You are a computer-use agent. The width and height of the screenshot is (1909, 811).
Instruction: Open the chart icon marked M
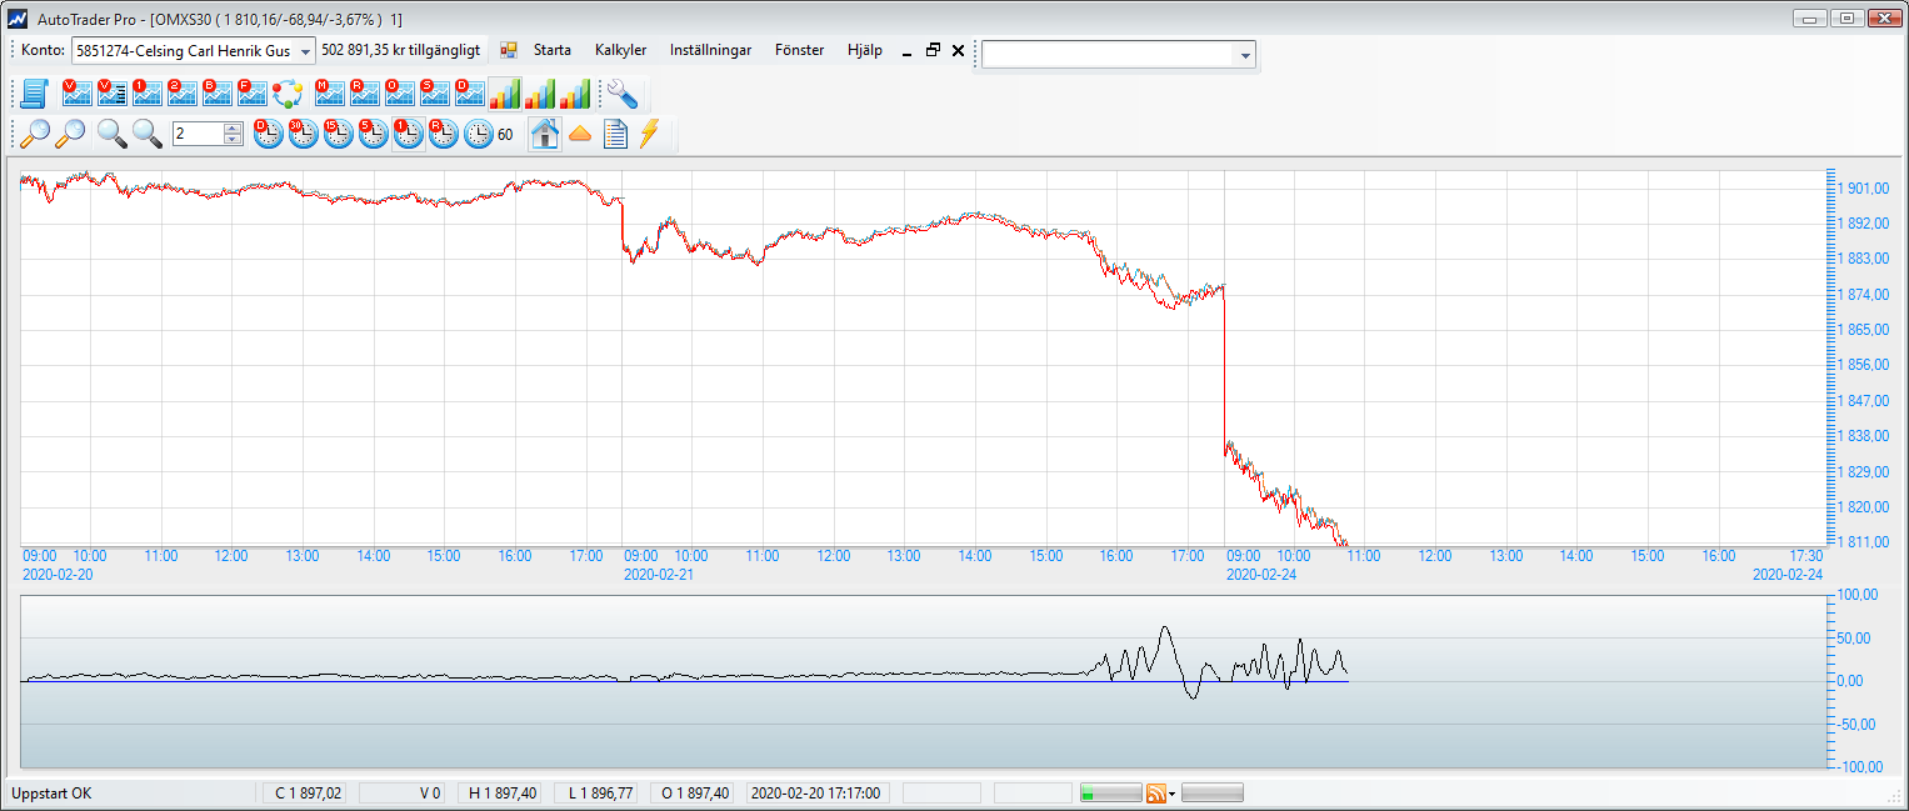(x=329, y=94)
